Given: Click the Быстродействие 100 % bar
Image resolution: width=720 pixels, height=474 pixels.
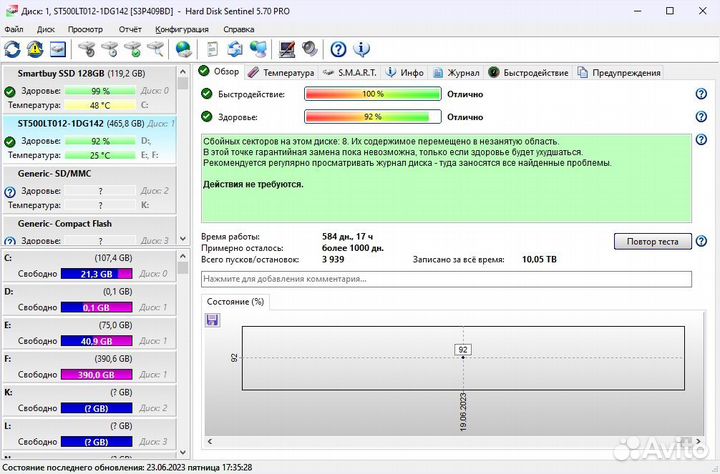Looking at the screenshot, I should coord(372,94).
